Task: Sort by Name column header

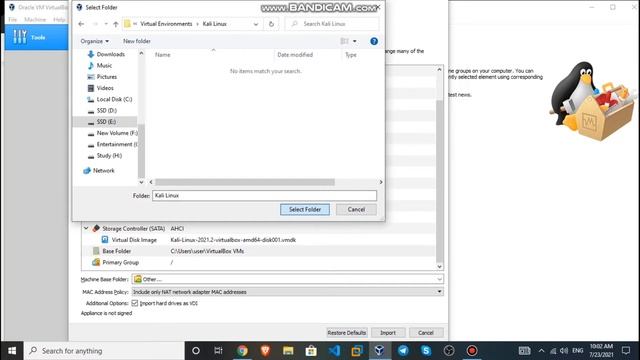Action: [x=162, y=55]
